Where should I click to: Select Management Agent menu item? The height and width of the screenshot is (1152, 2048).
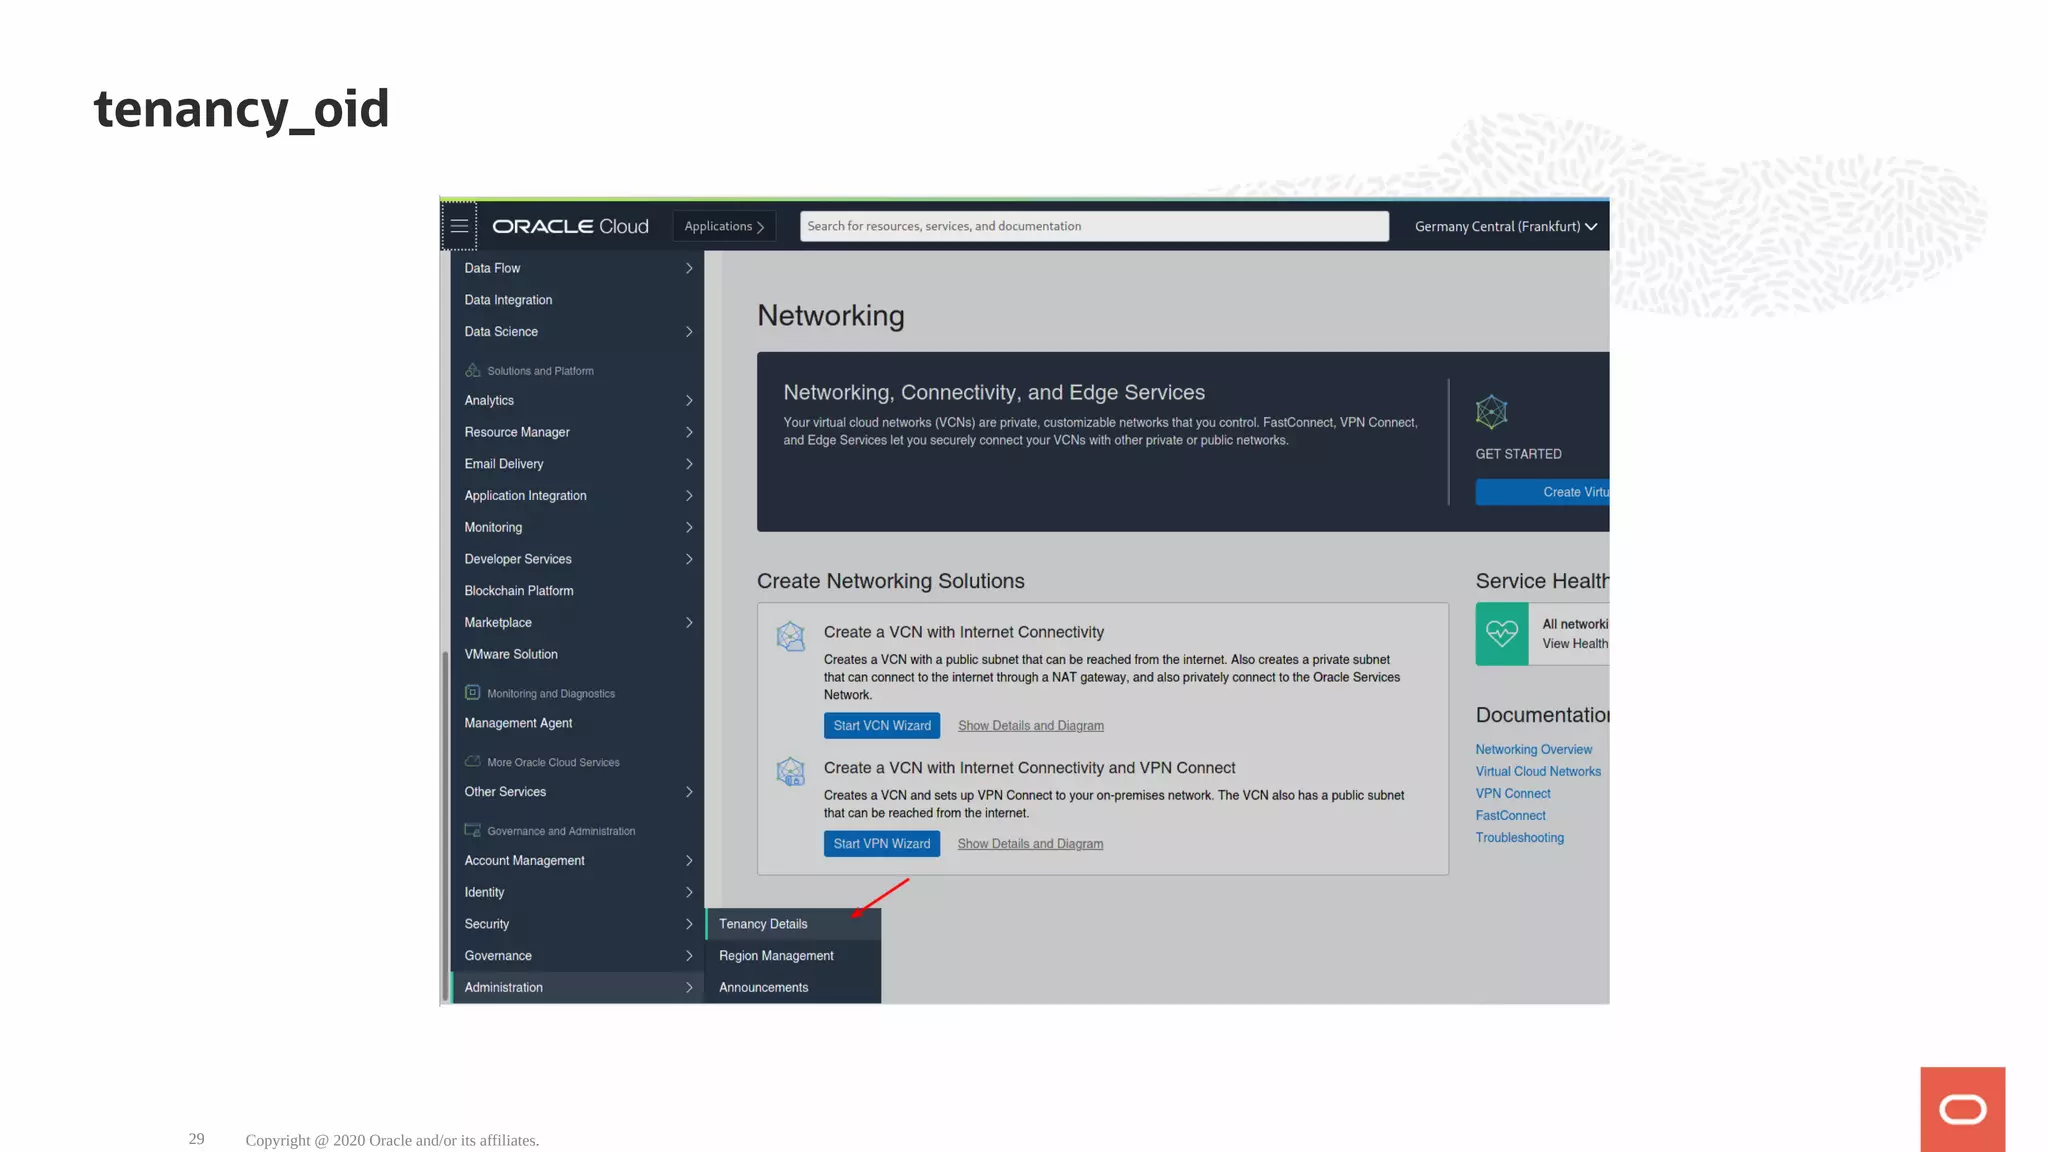tap(577, 723)
